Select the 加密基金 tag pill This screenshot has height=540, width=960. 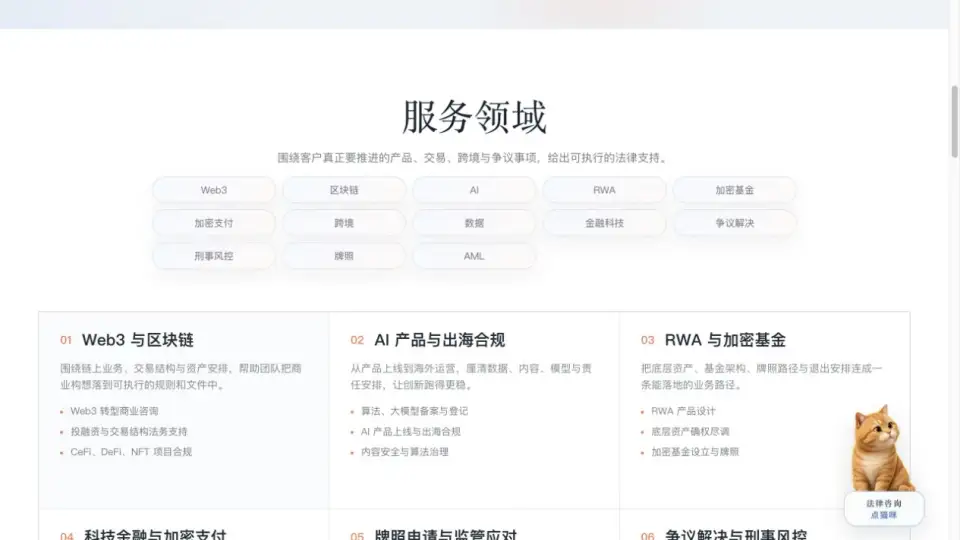[x=735, y=190]
